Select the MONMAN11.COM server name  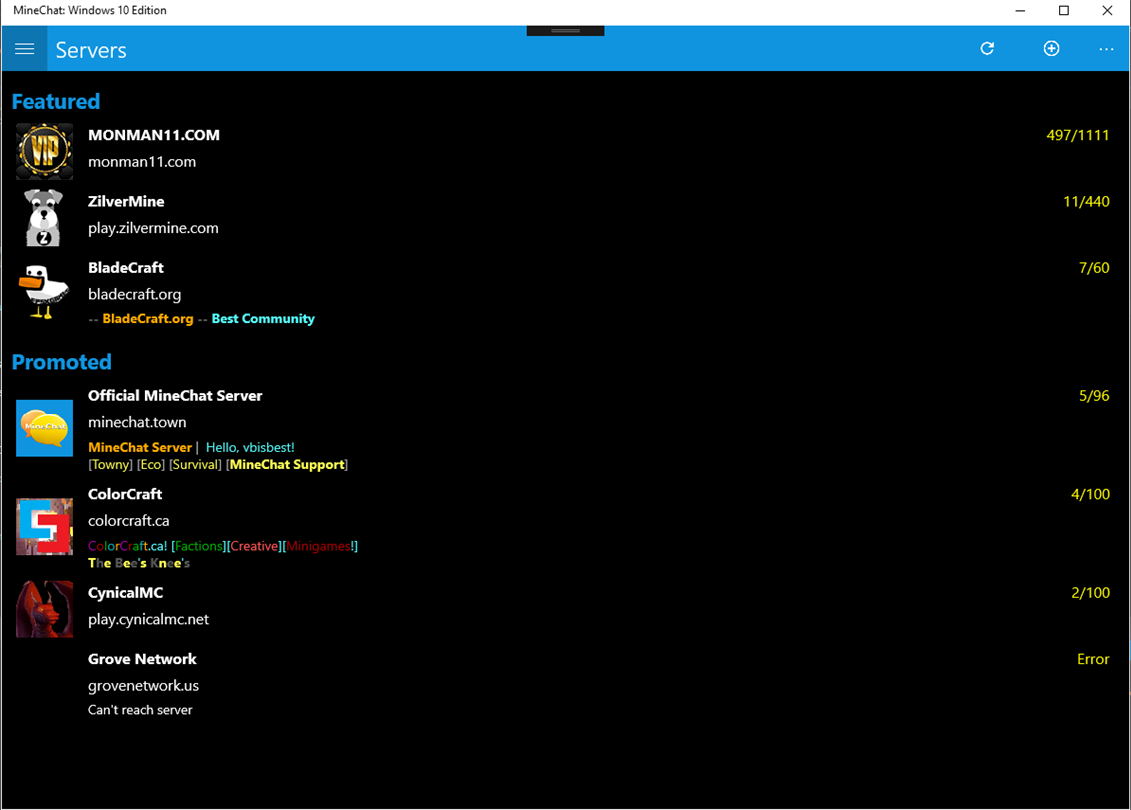click(154, 135)
